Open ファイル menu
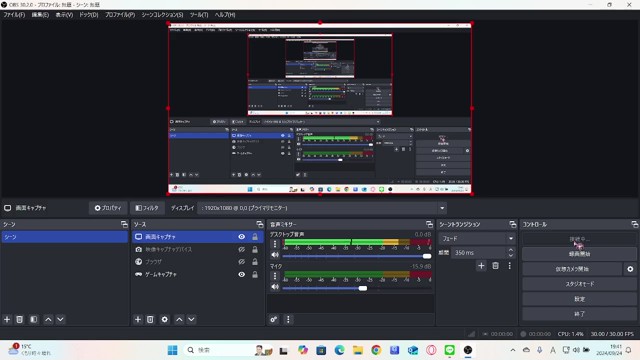The image size is (640, 360). pyautogui.click(x=14, y=15)
